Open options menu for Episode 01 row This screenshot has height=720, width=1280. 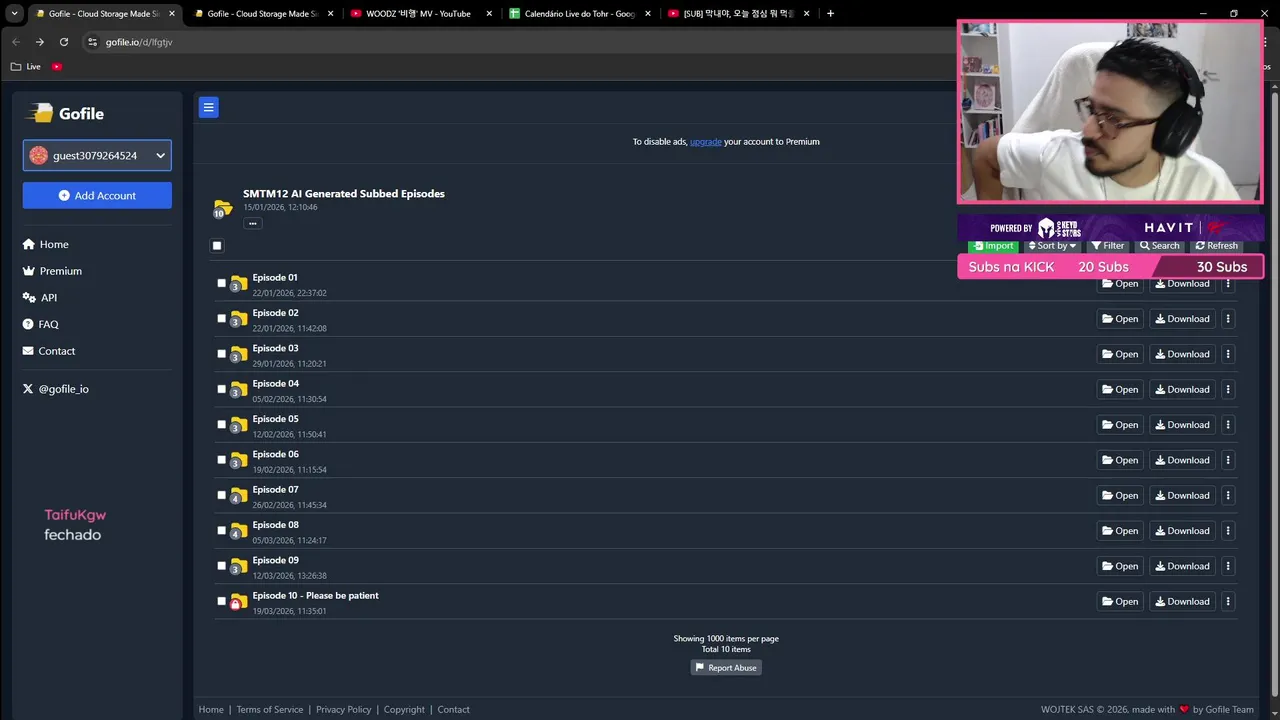[1228, 284]
